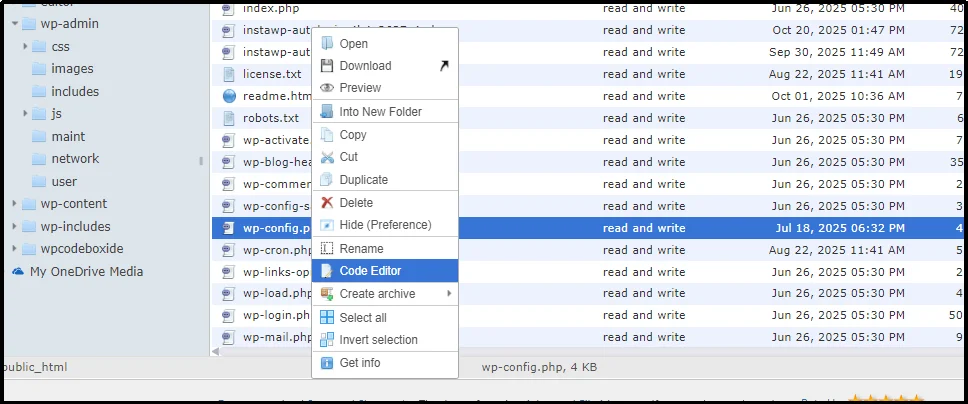Click the Oct 20, 2025 01:47 PM date
Viewport: 968px width, 404px height.
[838, 30]
